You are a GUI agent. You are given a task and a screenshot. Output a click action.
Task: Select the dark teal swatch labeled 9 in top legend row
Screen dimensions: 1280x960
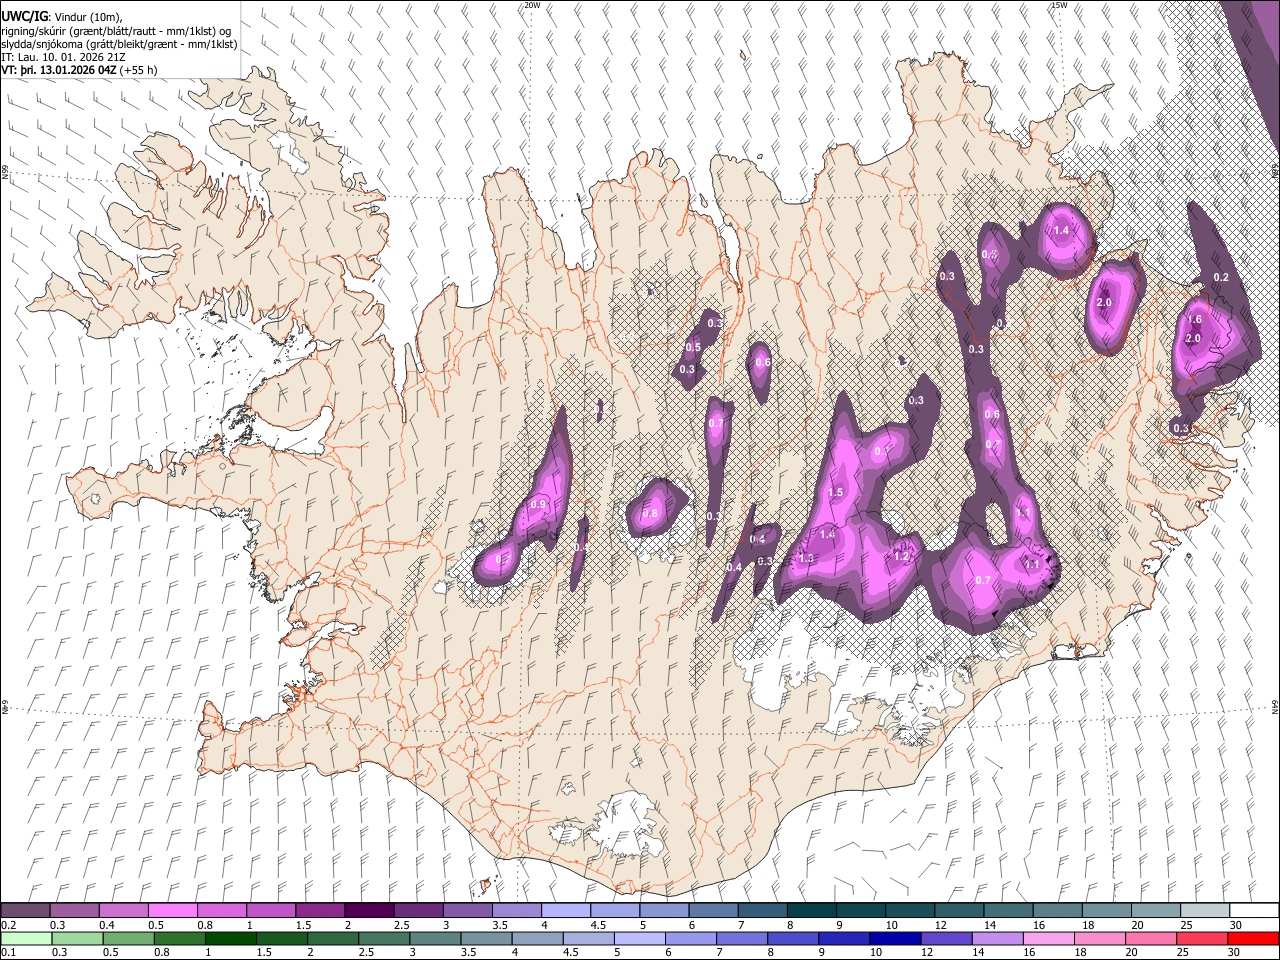[811, 910]
